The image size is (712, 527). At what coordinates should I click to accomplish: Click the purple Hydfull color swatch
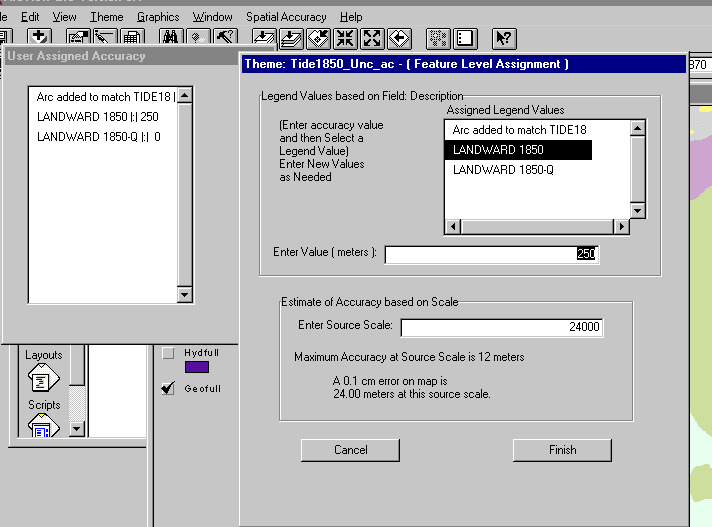point(197,367)
